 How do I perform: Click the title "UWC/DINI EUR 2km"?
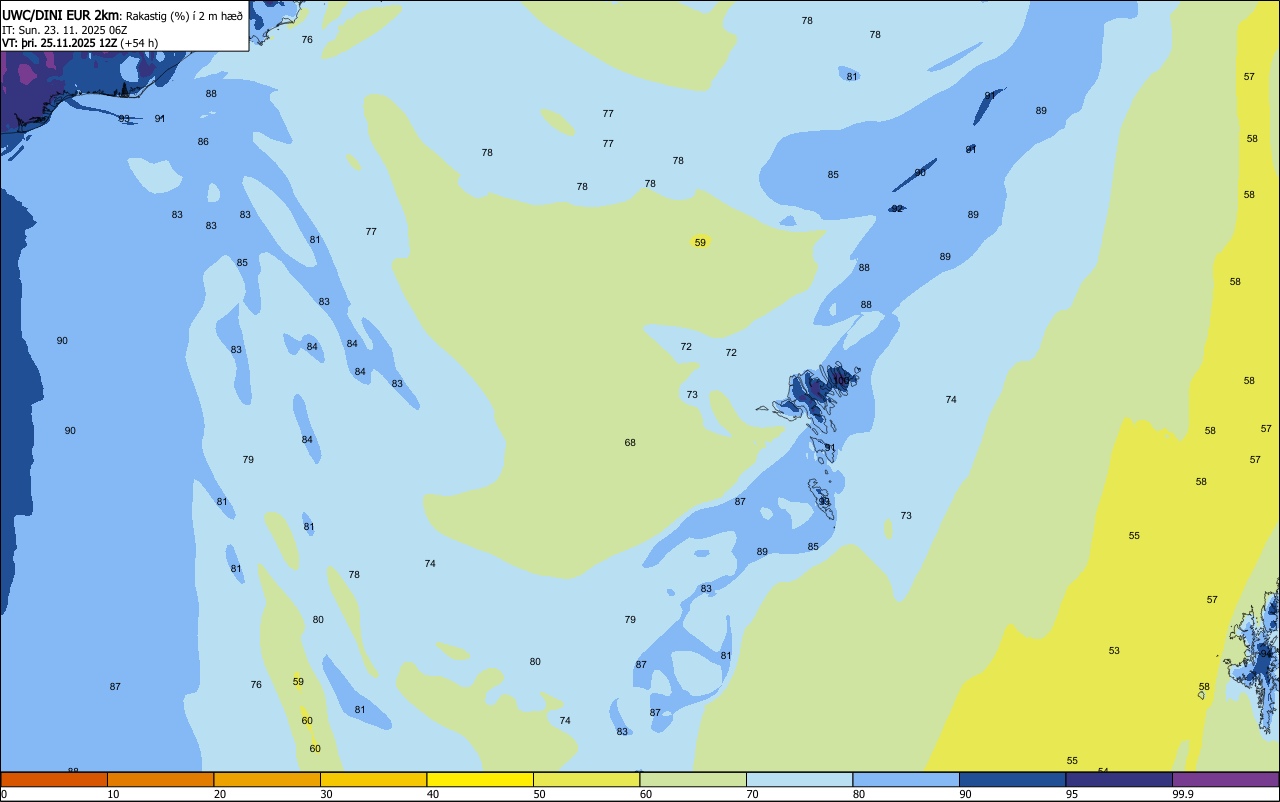pyautogui.click(x=61, y=14)
